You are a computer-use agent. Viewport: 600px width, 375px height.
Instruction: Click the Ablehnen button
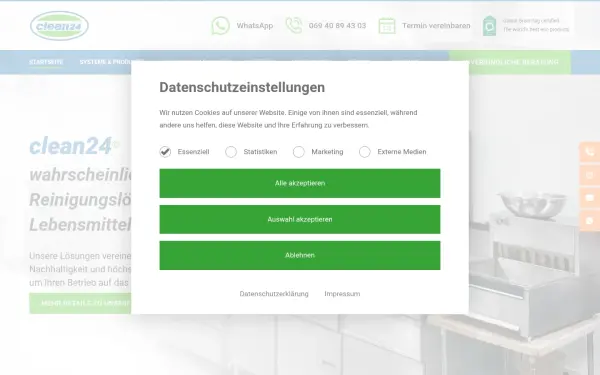pyautogui.click(x=300, y=255)
